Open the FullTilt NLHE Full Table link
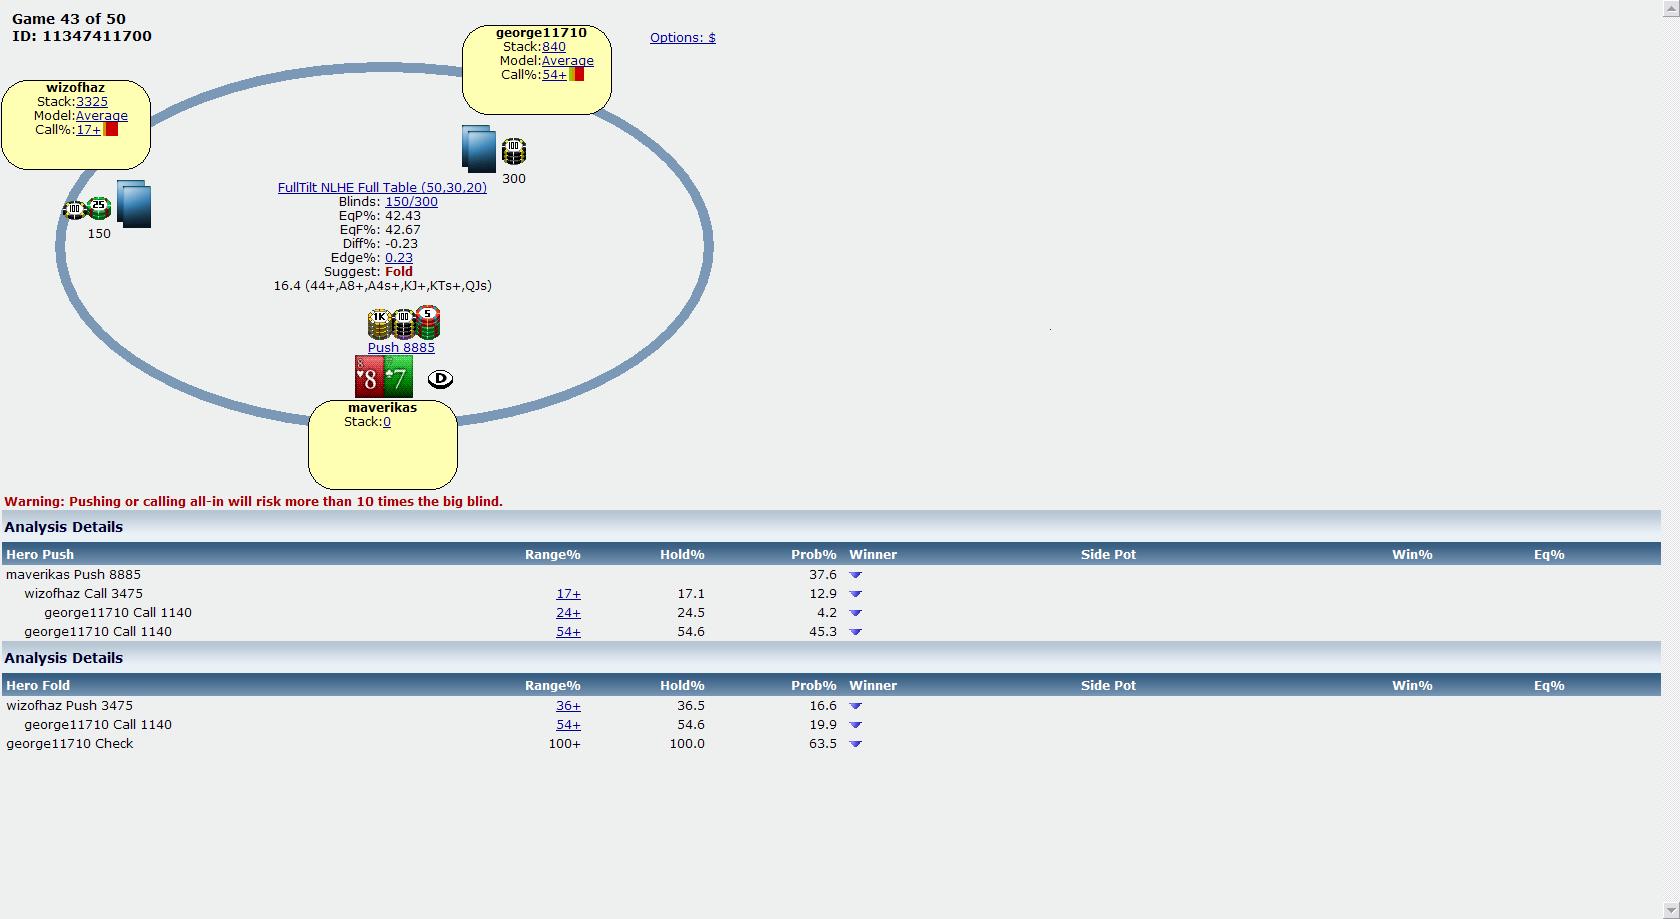This screenshot has width=1680, height=919. 382,187
